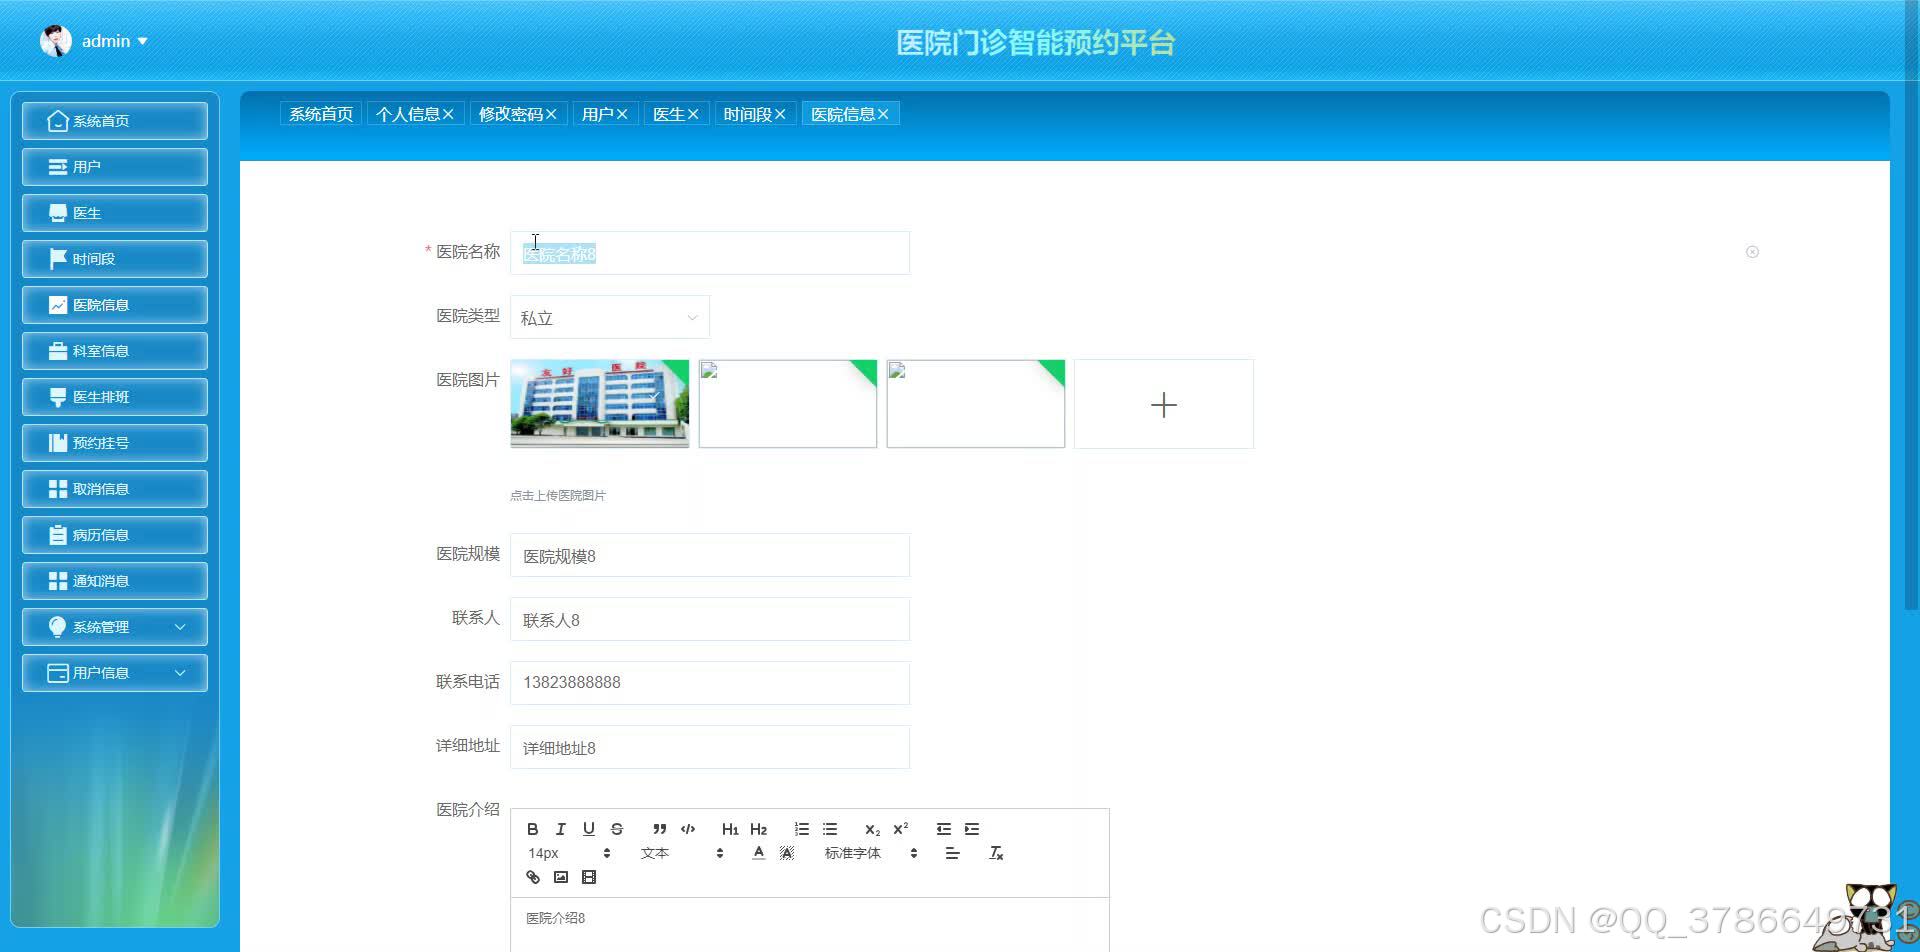Image resolution: width=1920 pixels, height=952 pixels.
Task: Click the 联系人 input field
Action: click(x=710, y=619)
